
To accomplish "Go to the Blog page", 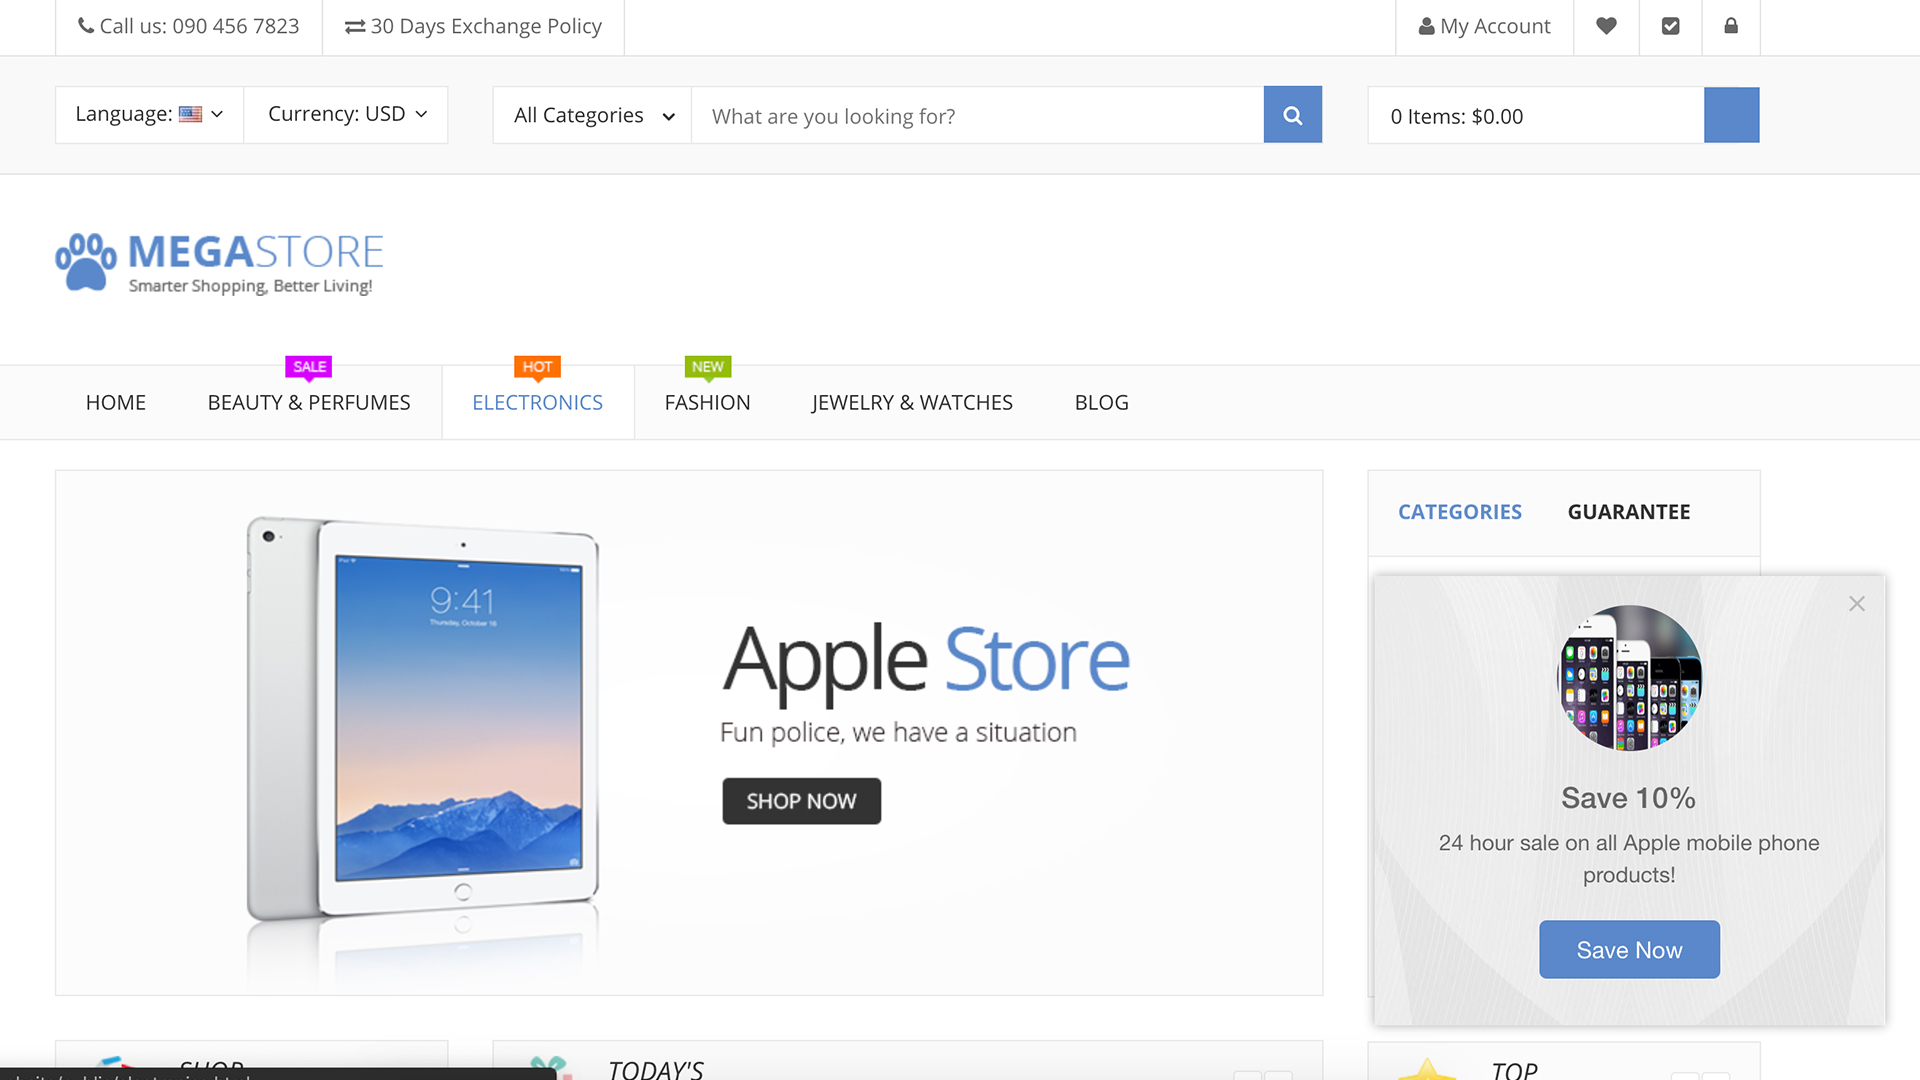I will [1102, 403].
